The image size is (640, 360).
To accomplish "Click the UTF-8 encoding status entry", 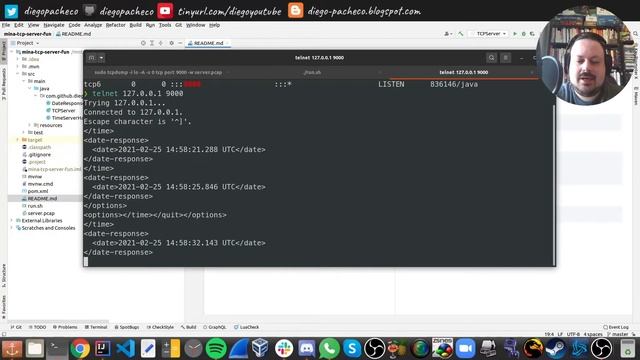I will click(573, 334).
